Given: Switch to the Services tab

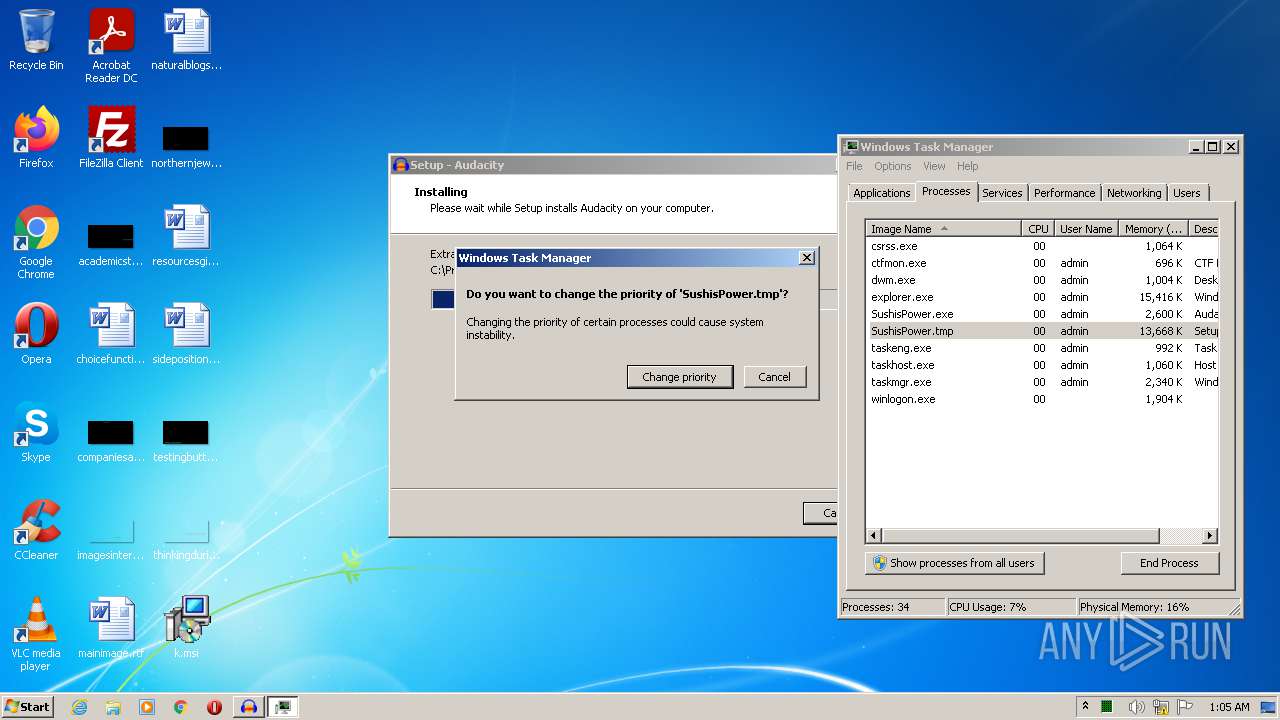Looking at the screenshot, I should tap(1002, 193).
